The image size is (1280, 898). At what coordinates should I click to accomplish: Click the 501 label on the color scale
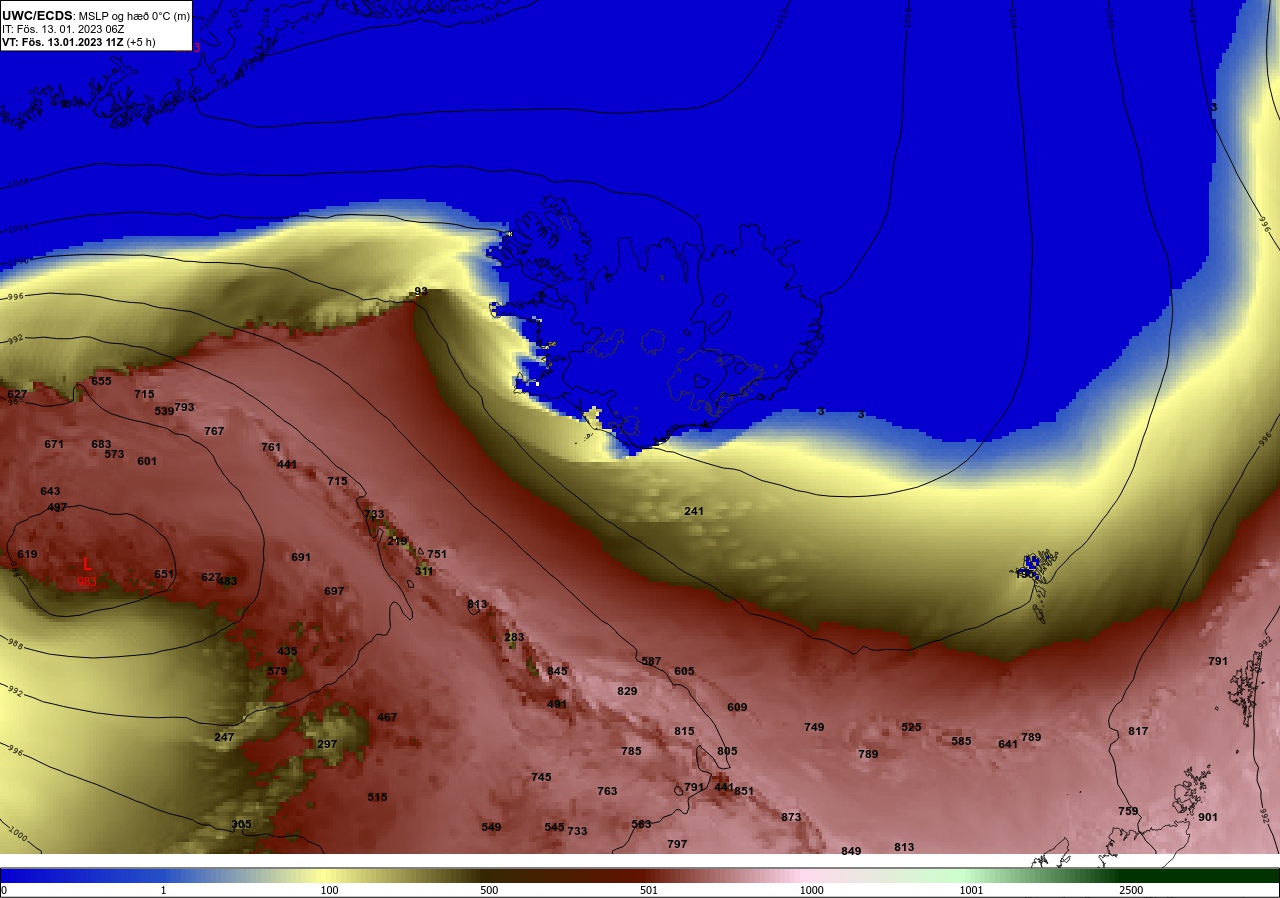click(x=648, y=890)
